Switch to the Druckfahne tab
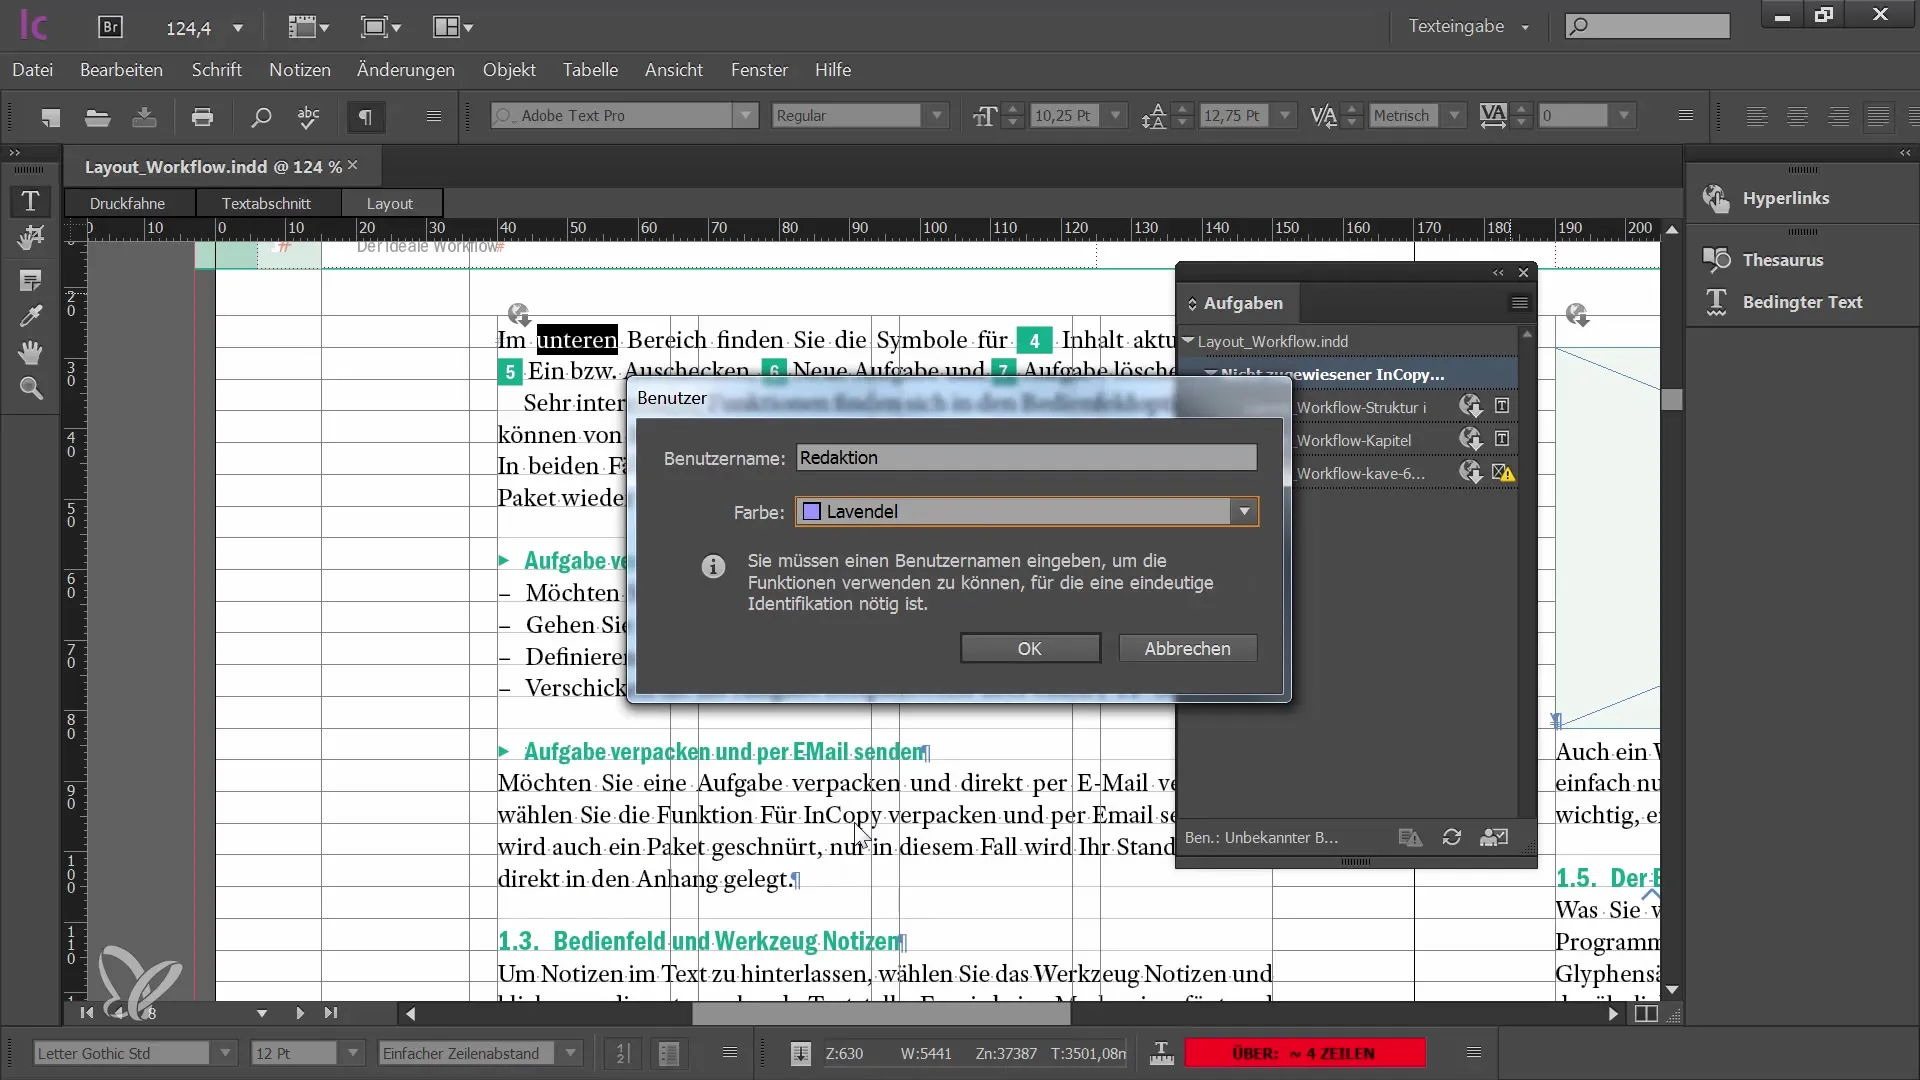This screenshot has width=1920, height=1080. (128, 203)
